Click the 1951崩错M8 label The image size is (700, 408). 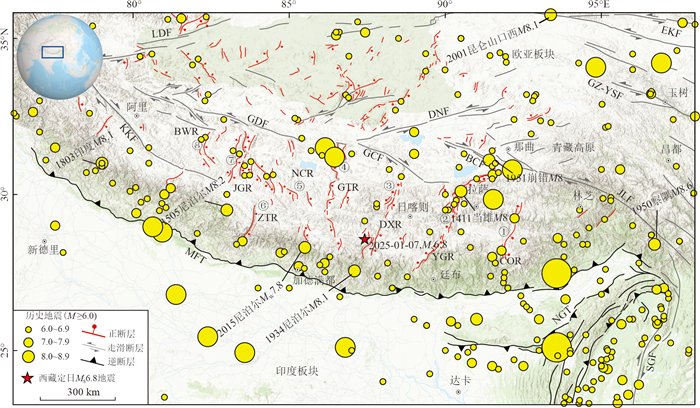pos(534,179)
